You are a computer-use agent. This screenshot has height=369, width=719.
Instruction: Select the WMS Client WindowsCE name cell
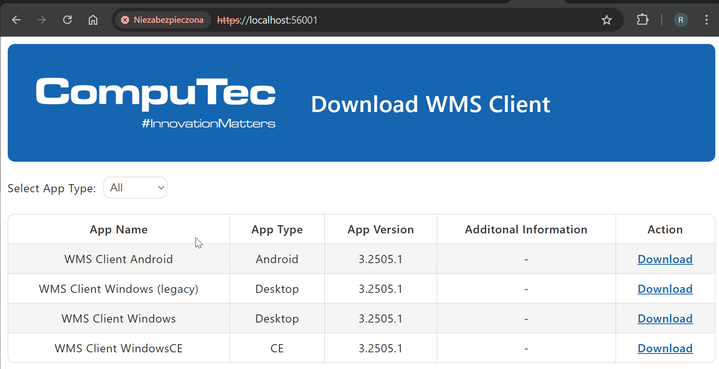click(x=119, y=348)
